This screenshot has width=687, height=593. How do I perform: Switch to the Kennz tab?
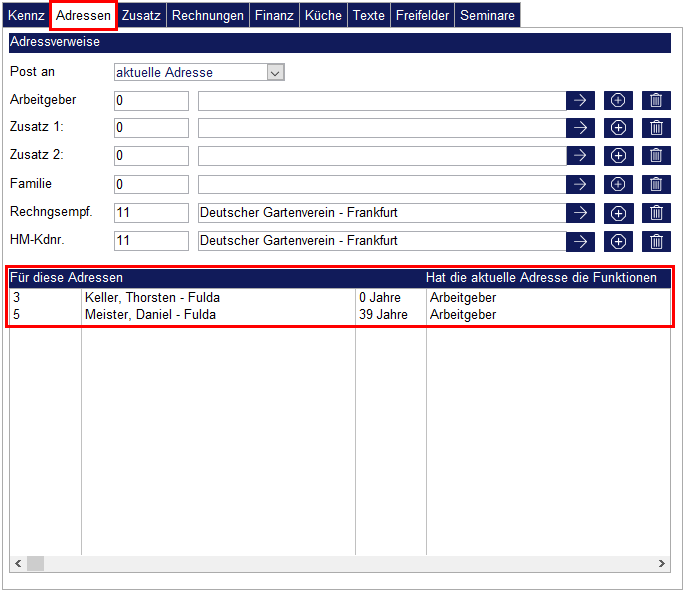[x=26, y=16]
